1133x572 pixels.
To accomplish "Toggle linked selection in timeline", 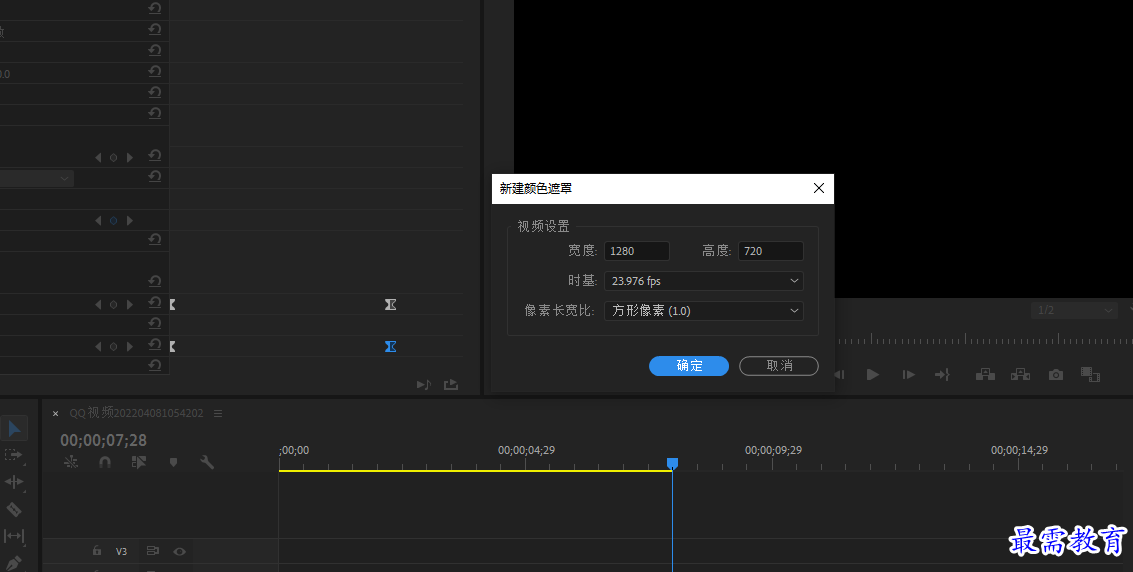I will (139, 462).
